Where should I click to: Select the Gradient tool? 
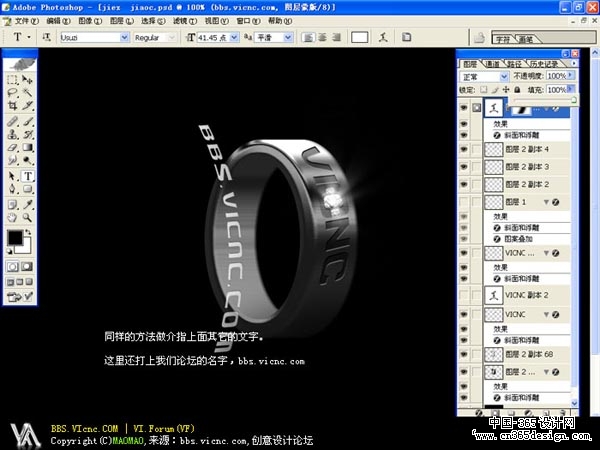(x=27, y=147)
